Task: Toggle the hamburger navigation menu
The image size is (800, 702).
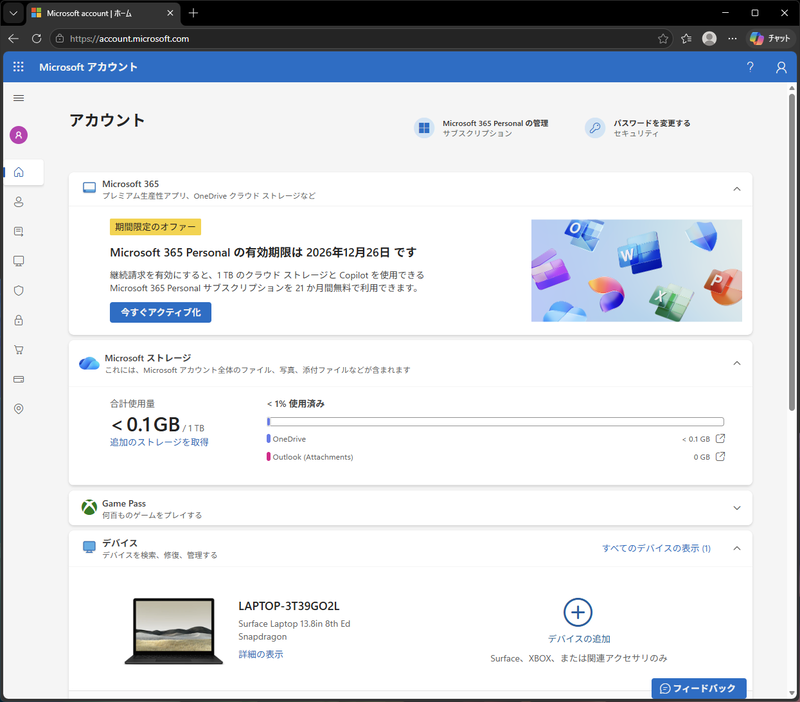Action: 18,98
